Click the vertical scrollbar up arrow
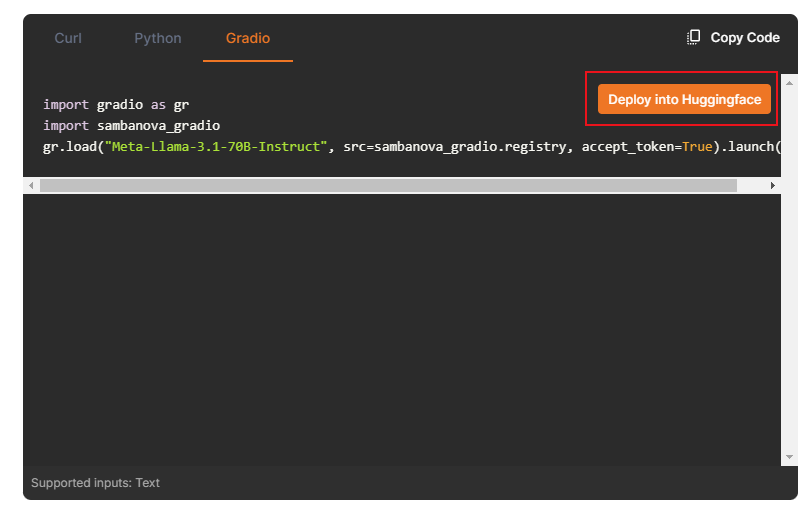 pyautogui.click(x=789, y=83)
